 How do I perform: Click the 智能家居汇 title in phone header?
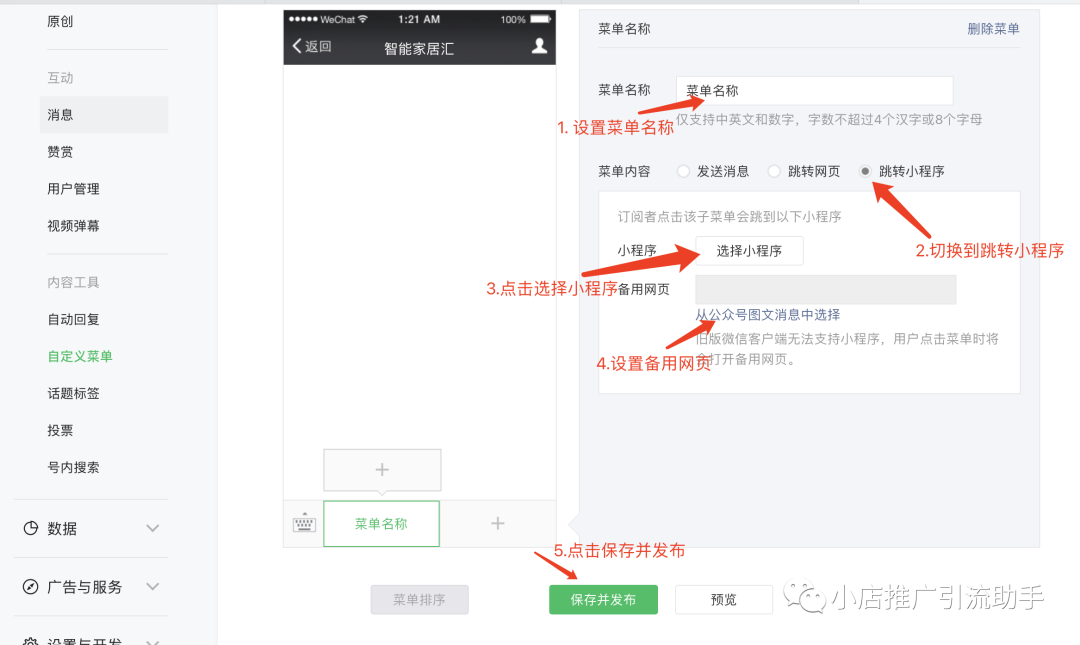(x=419, y=49)
